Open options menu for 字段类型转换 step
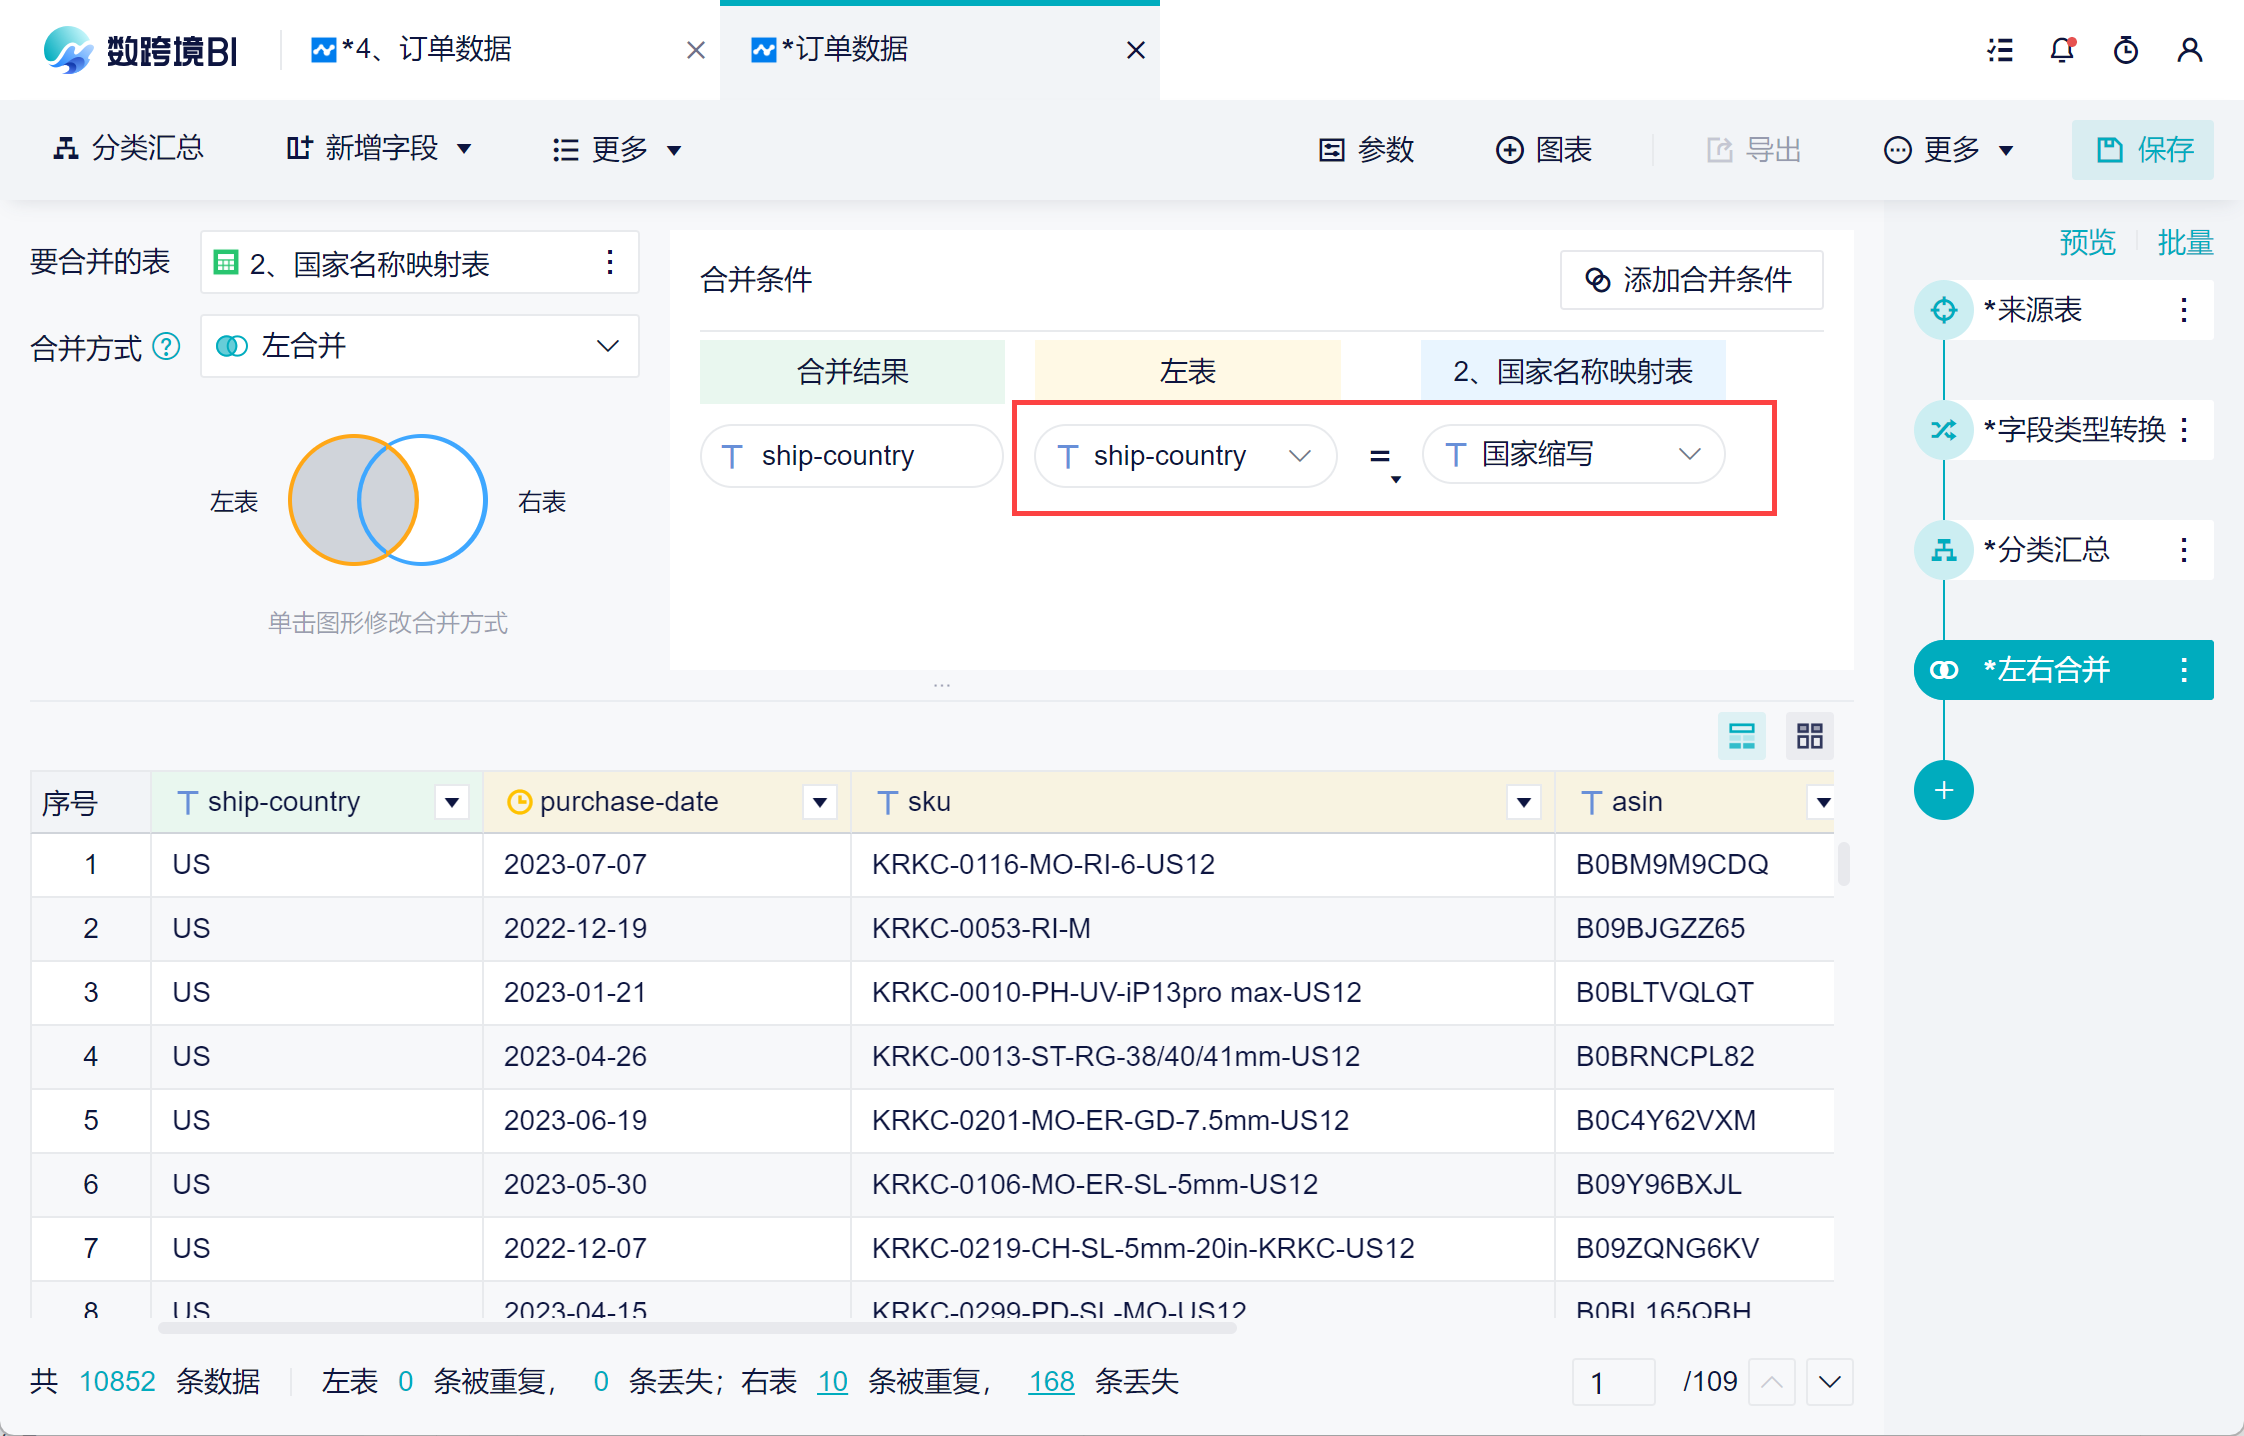The image size is (2244, 1436). pyautogui.click(x=2185, y=430)
